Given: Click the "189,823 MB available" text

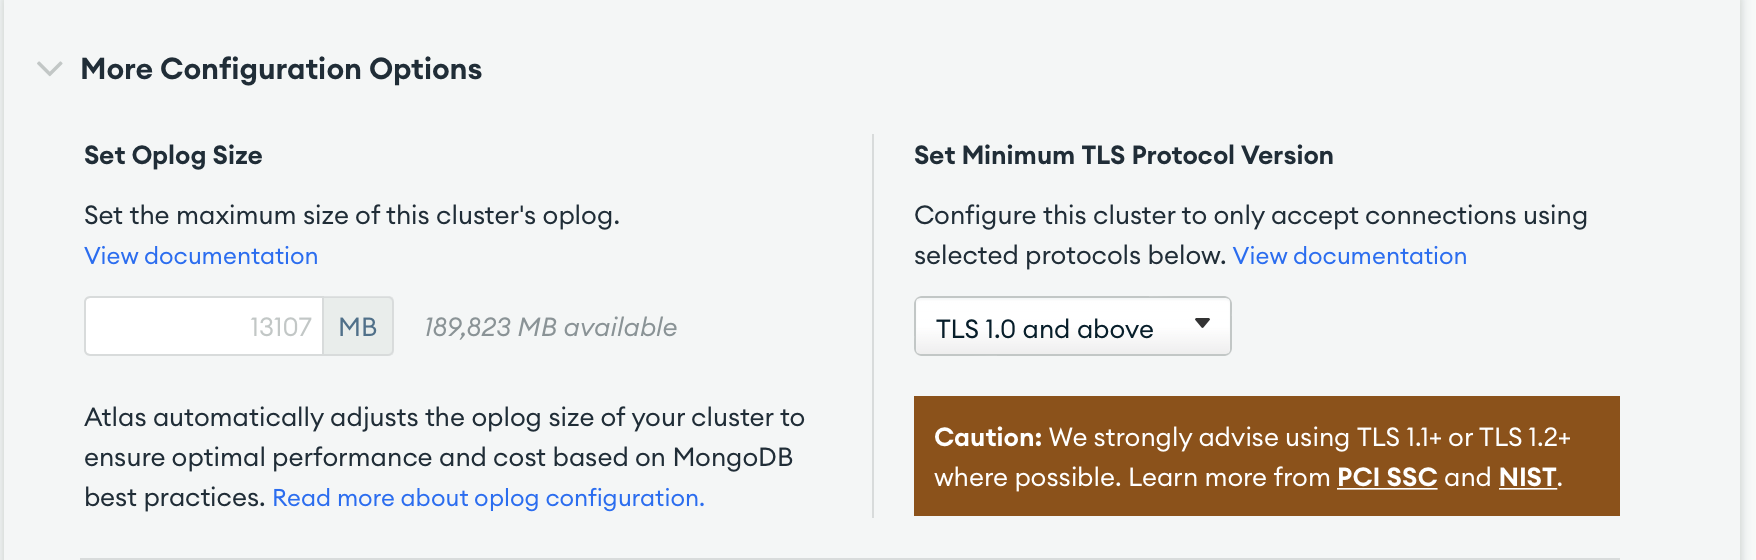Looking at the screenshot, I should tap(550, 327).
